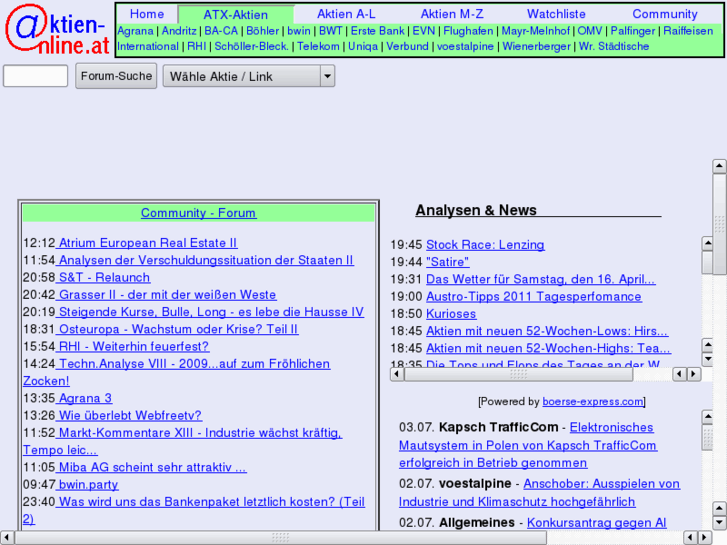The height and width of the screenshot is (545, 727).
Task: Open the S&T - Relaunch thread
Action: coord(103,277)
